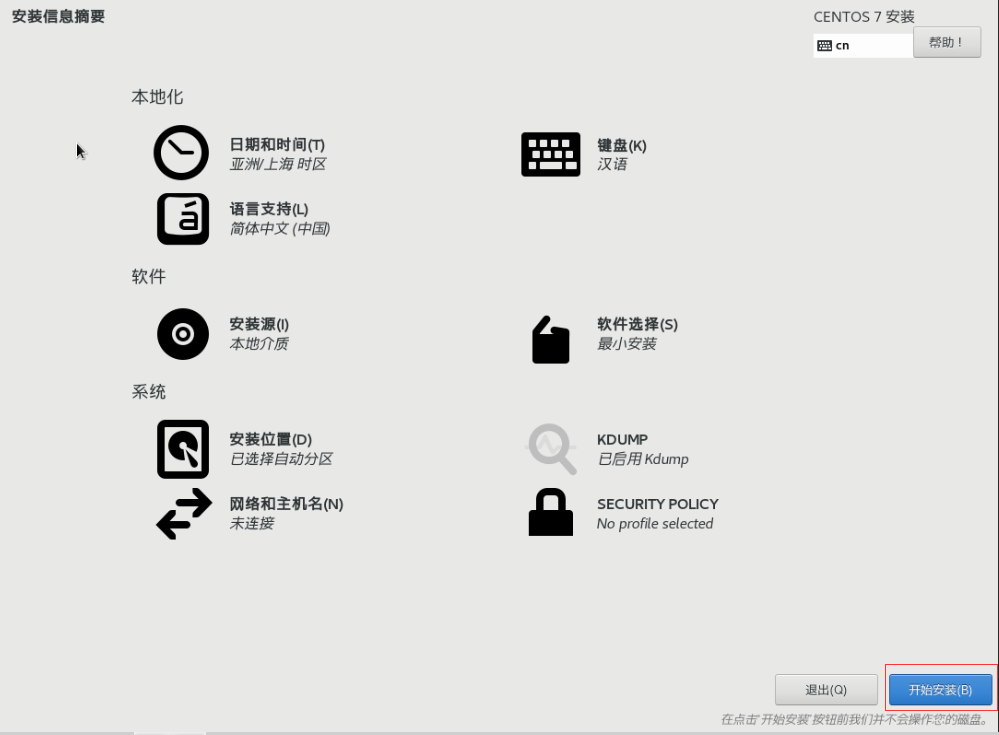This screenshot has height=735, width=999.
Task: Click the 汉语 keyboard status text
Action: pos(612,164)
